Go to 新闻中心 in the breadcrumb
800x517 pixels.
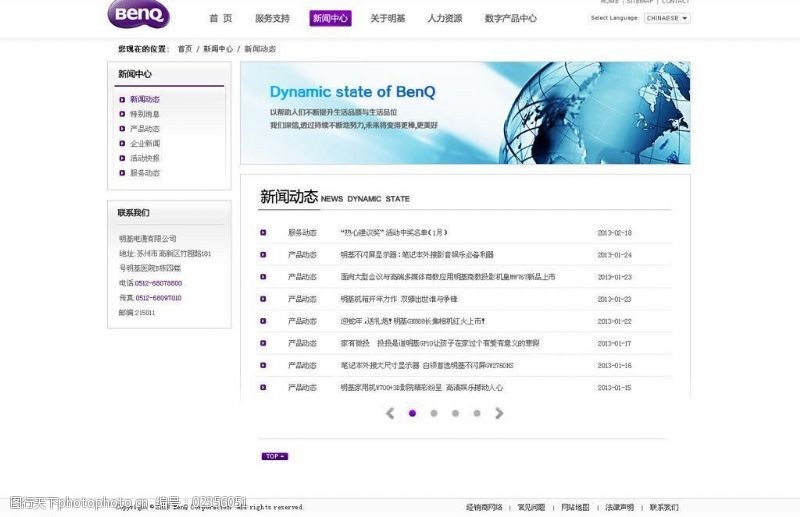pos(218,49)
